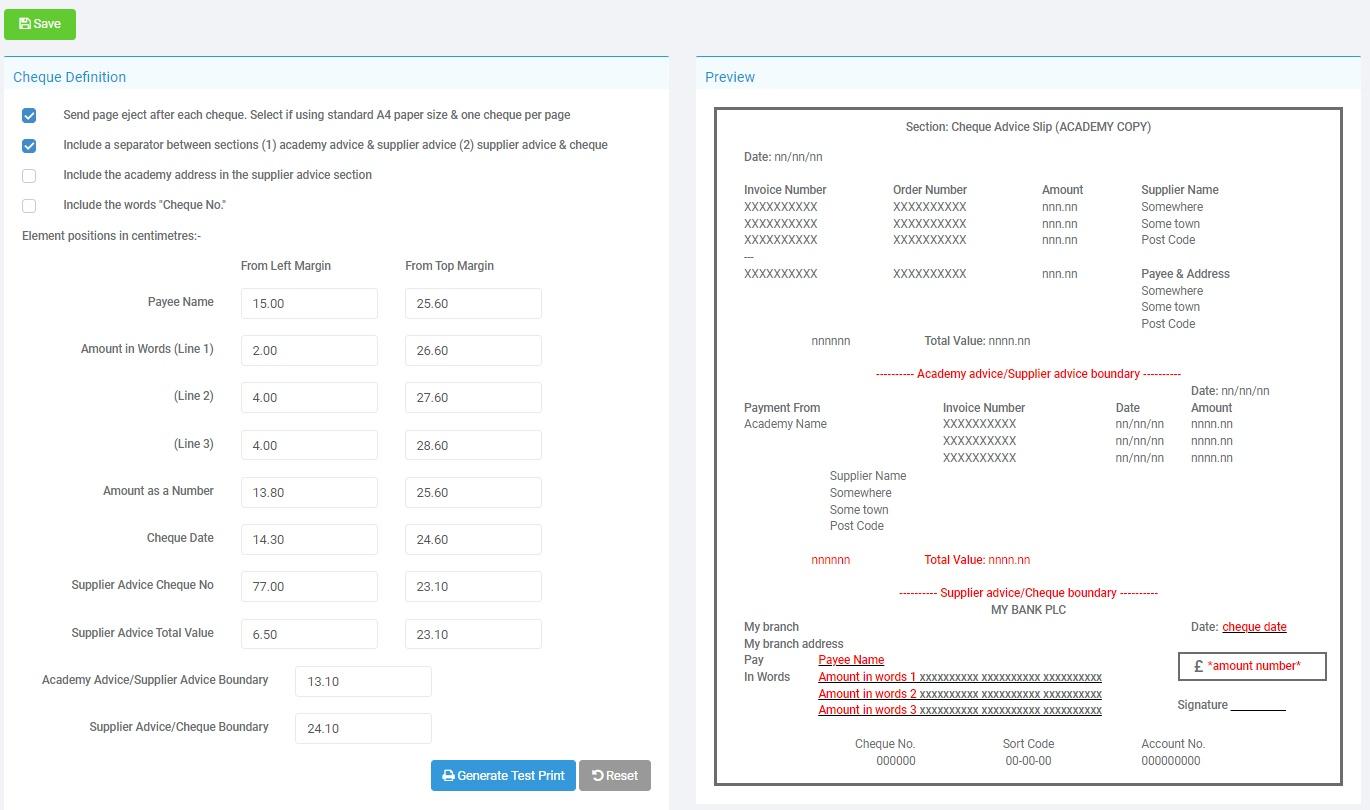This screenshot has height=810, width=1370.
Task: Click "Amount in words 3" preview line
Action: coord(960,710)
